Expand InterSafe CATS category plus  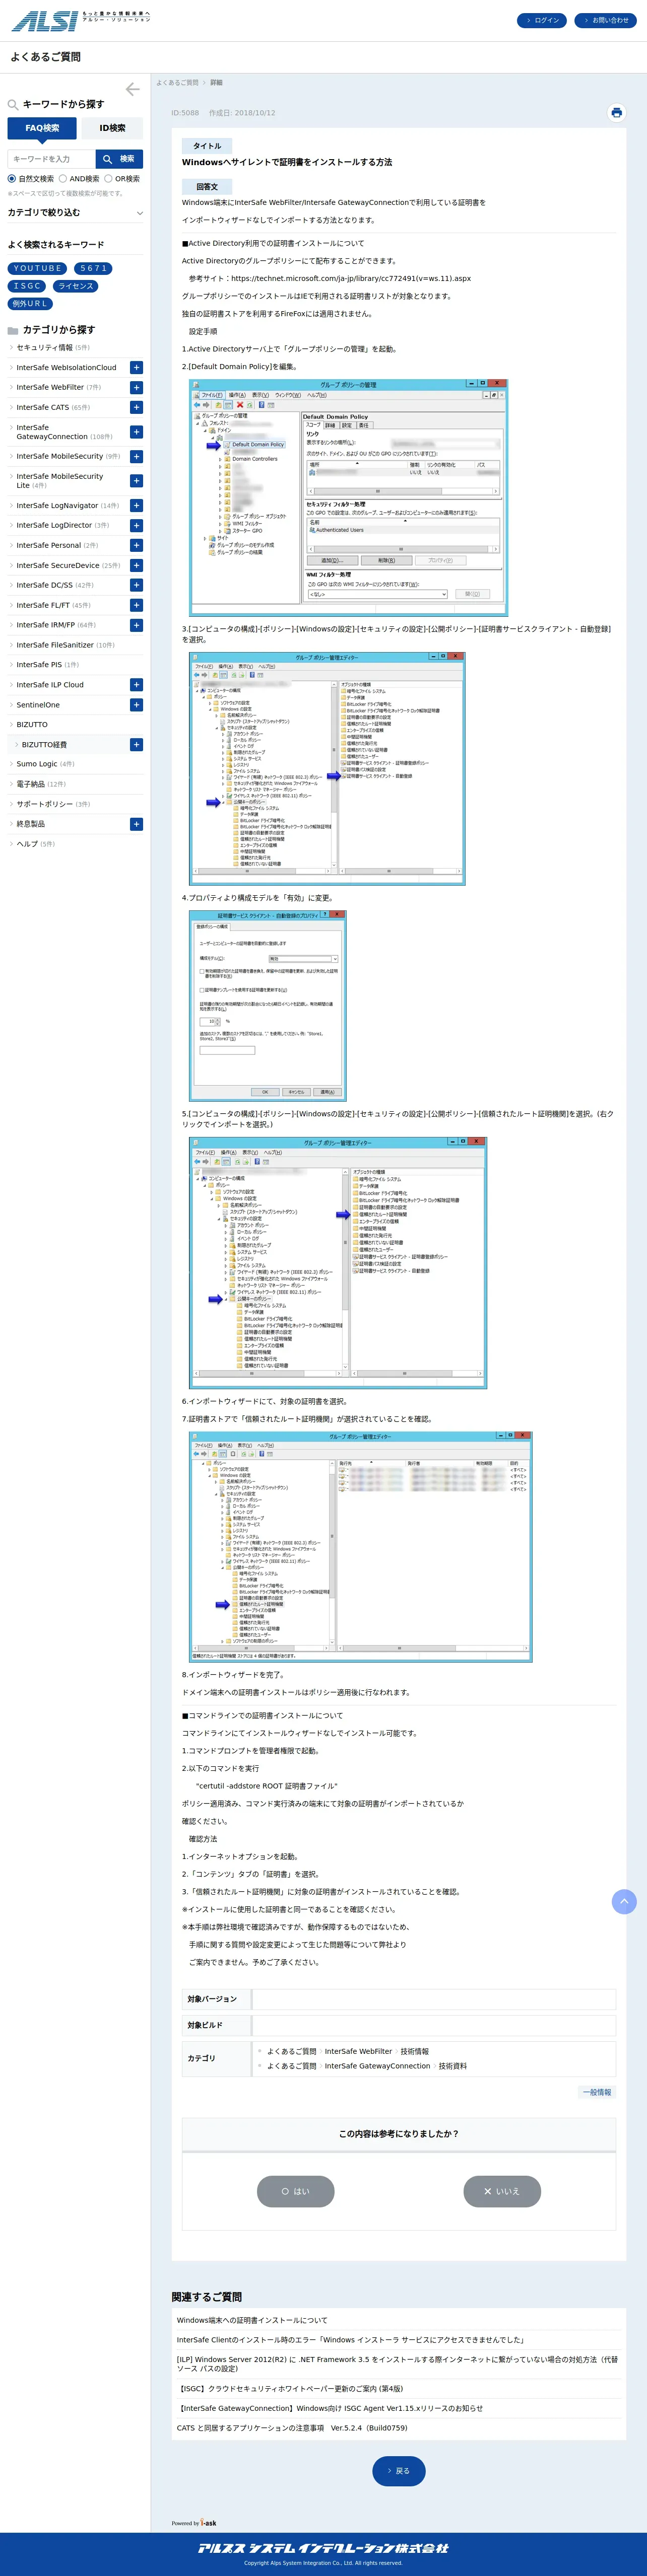point(136,407)
